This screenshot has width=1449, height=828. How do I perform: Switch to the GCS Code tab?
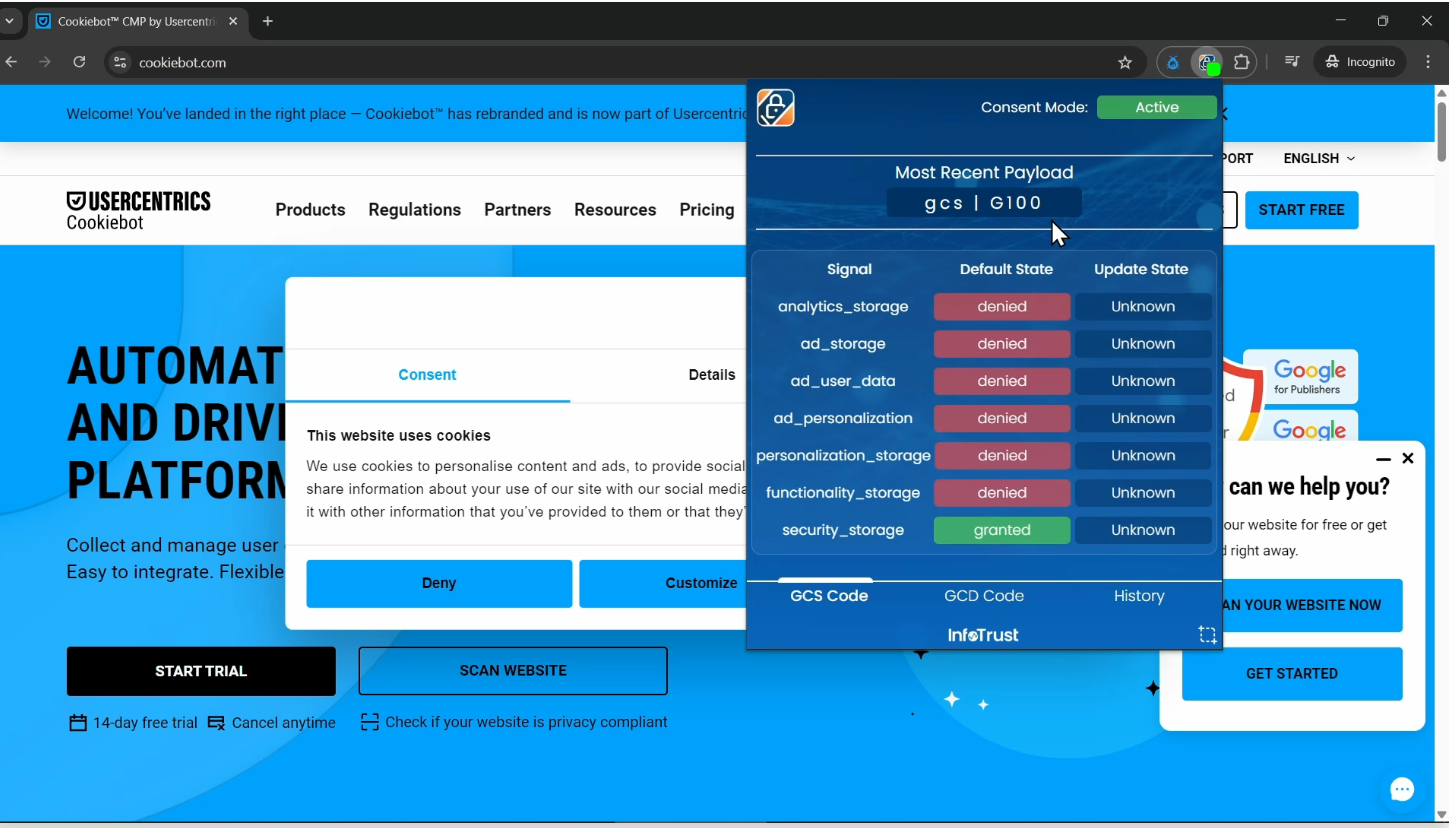pyautogui.click(x=829, y=596)
